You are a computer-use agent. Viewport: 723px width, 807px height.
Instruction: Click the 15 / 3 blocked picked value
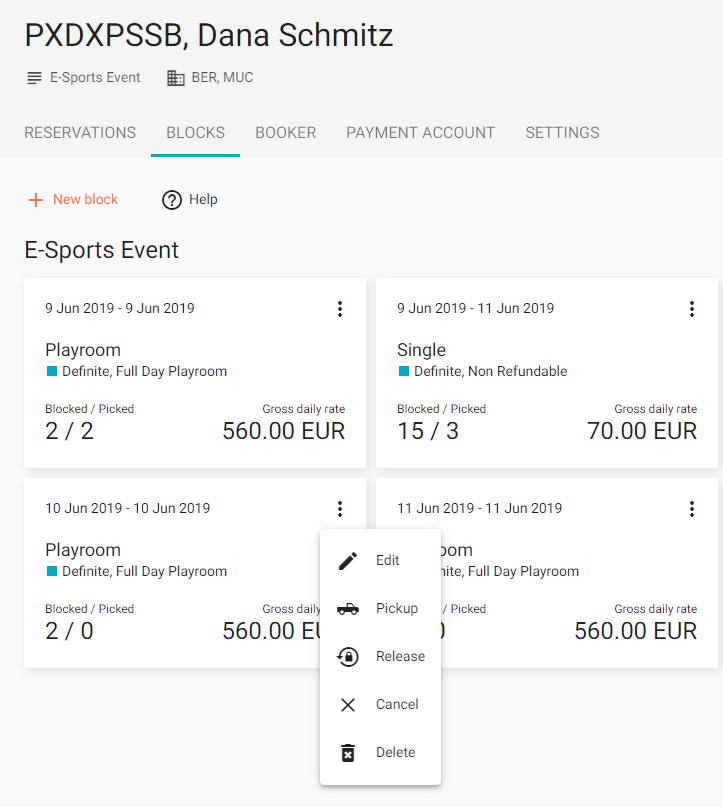[x=428, y=431]
